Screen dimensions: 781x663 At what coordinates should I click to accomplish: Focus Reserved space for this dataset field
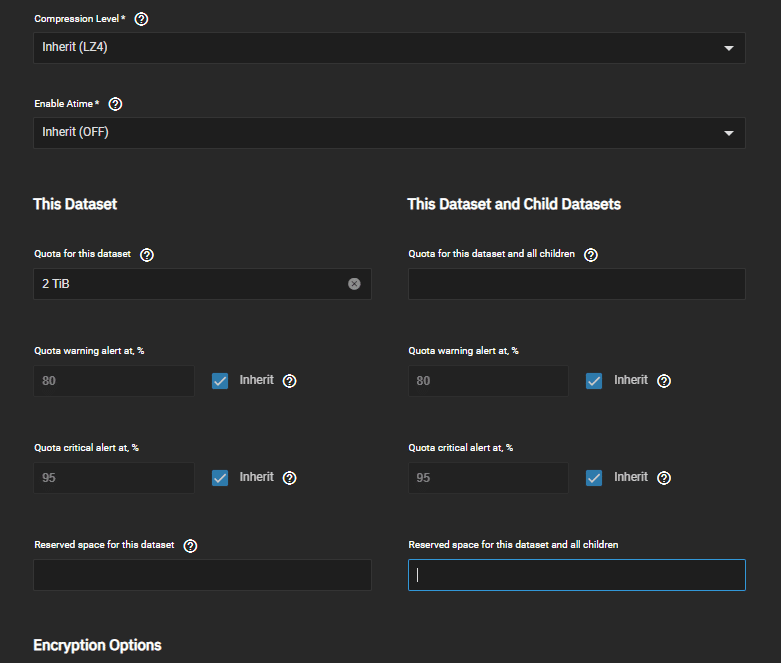(202, 575)
